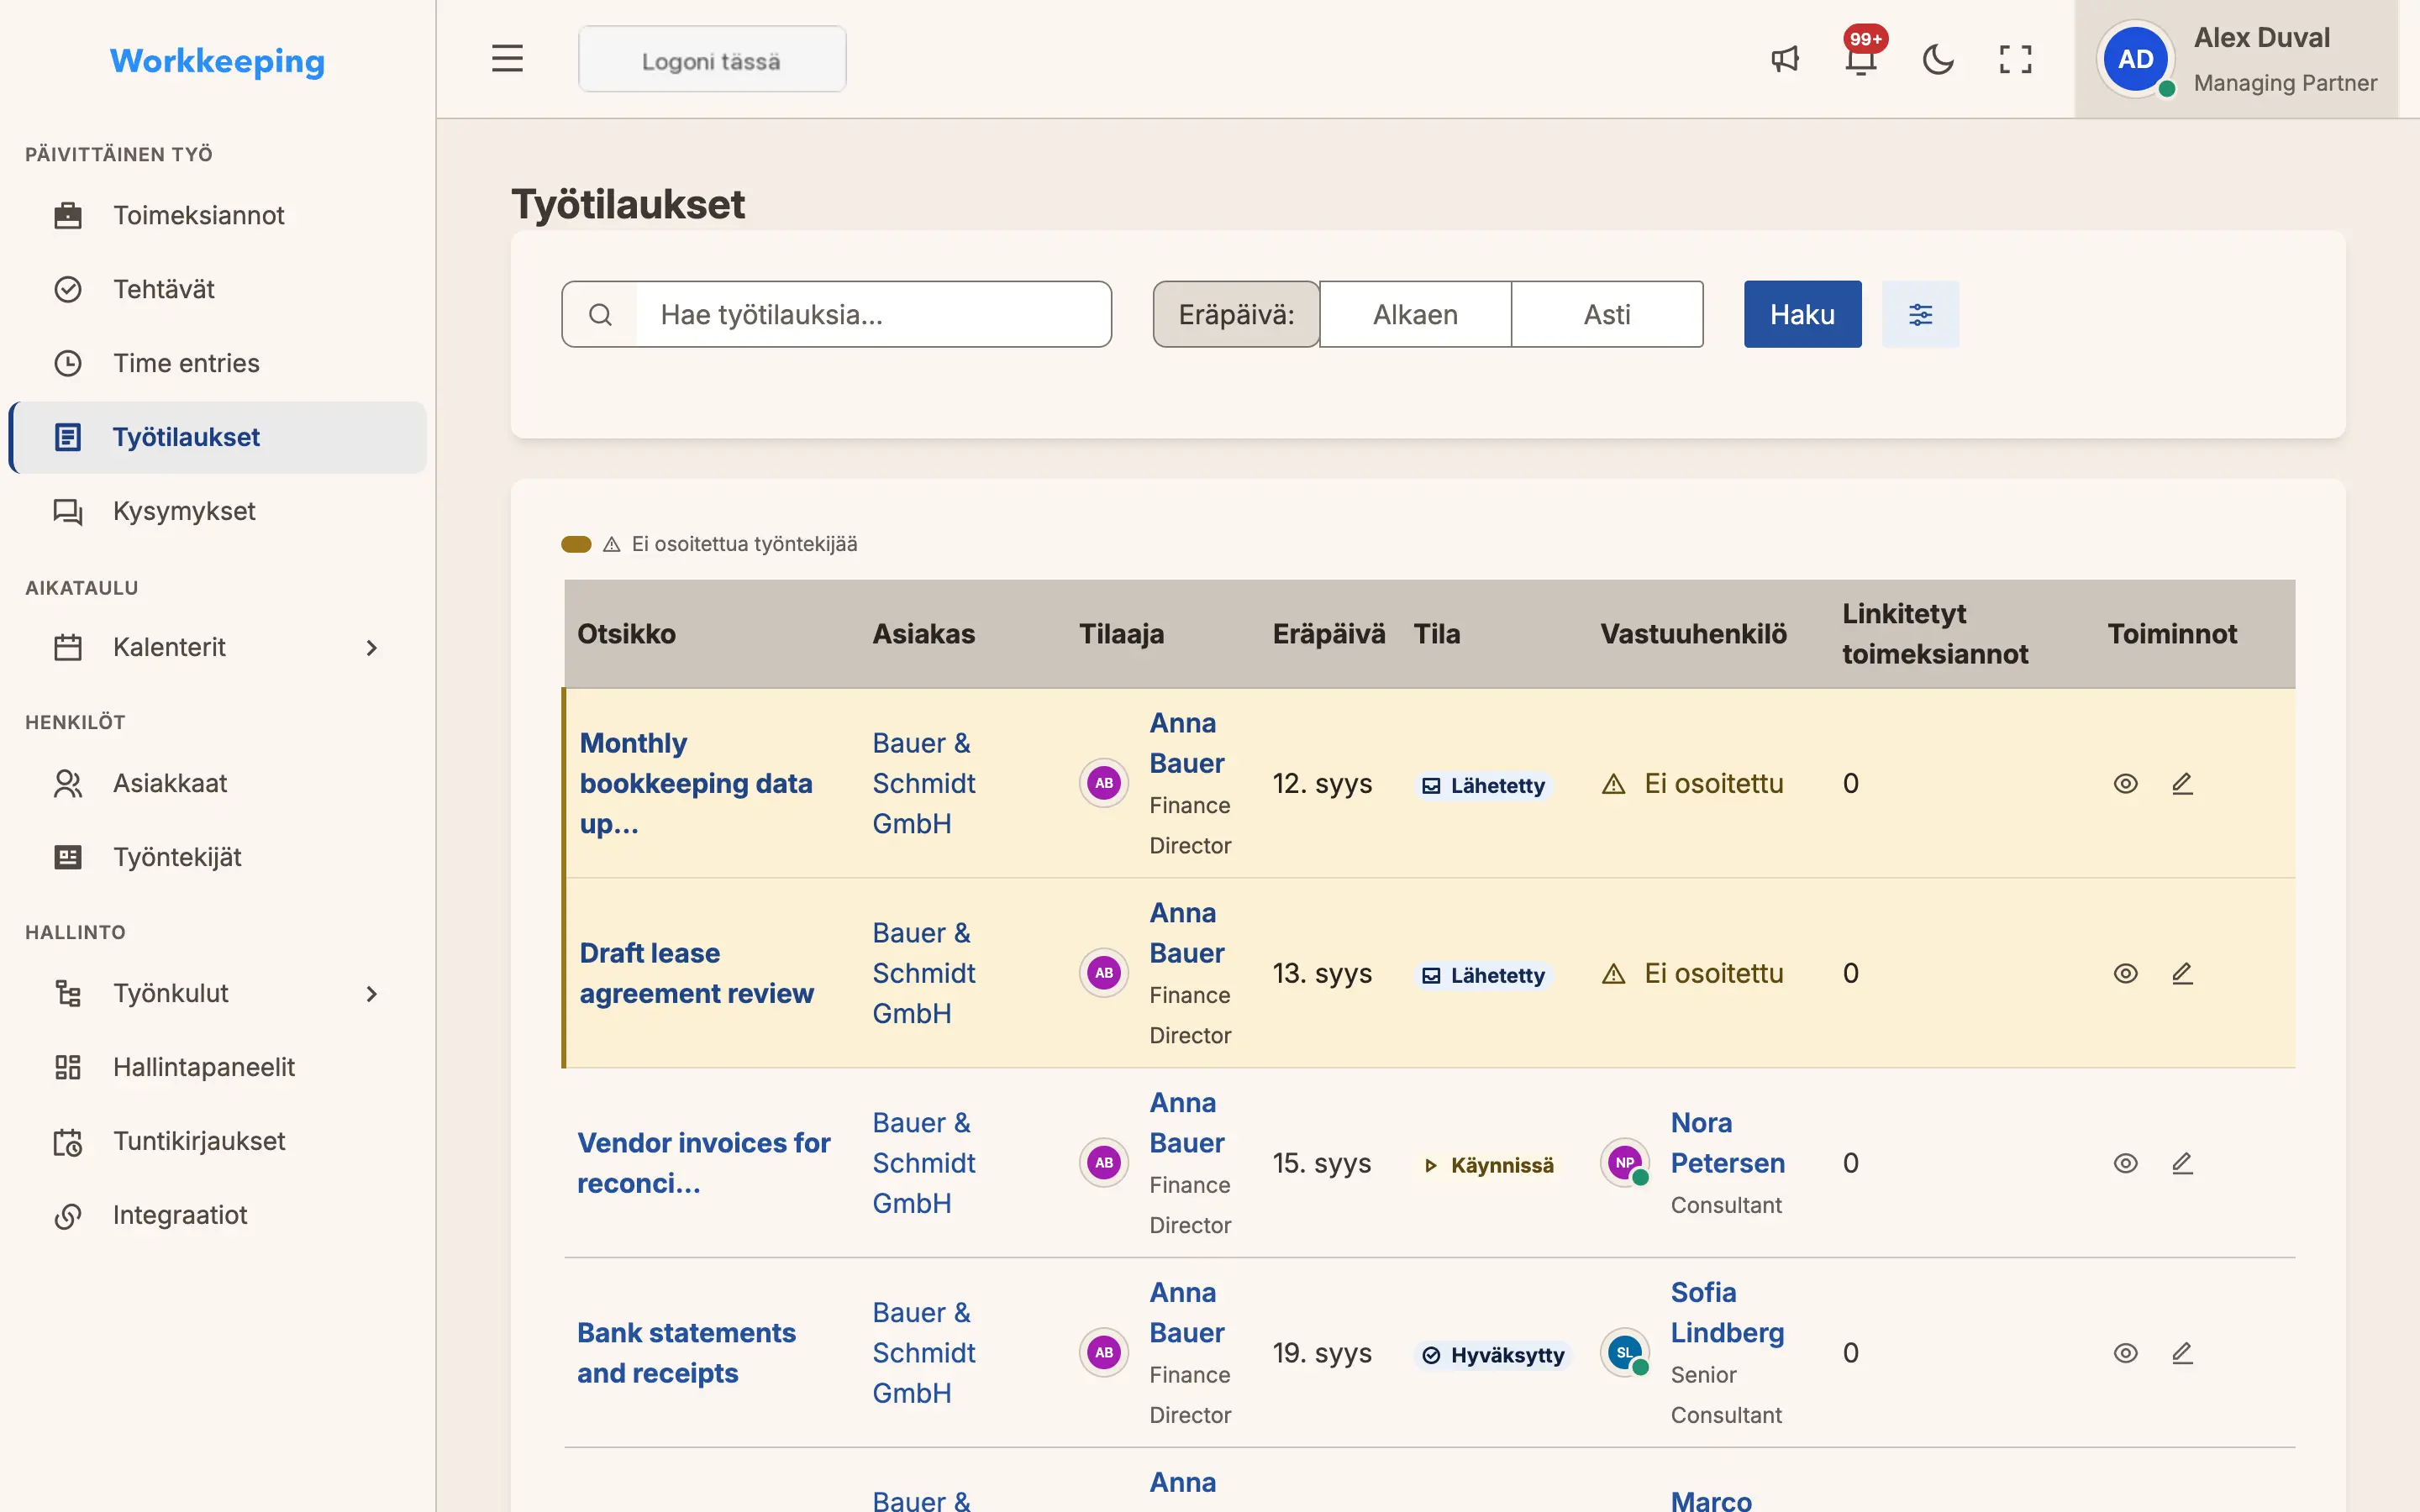Edit Monthly bookkeeping data work order
This screenshot has height=1512, width=2420.
(2182, 784)
